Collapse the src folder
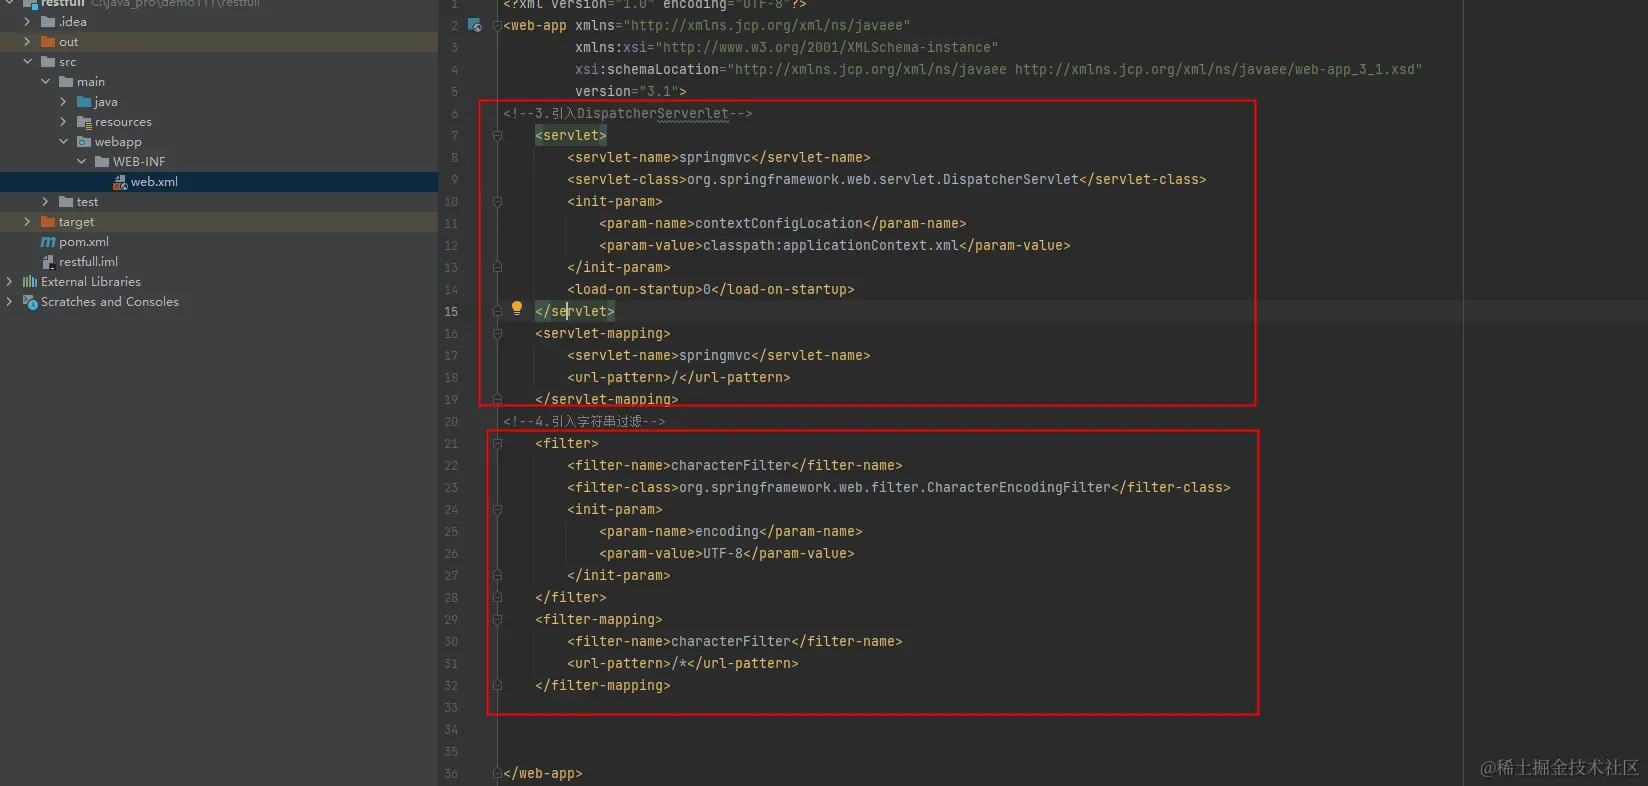 click(27, 62)
